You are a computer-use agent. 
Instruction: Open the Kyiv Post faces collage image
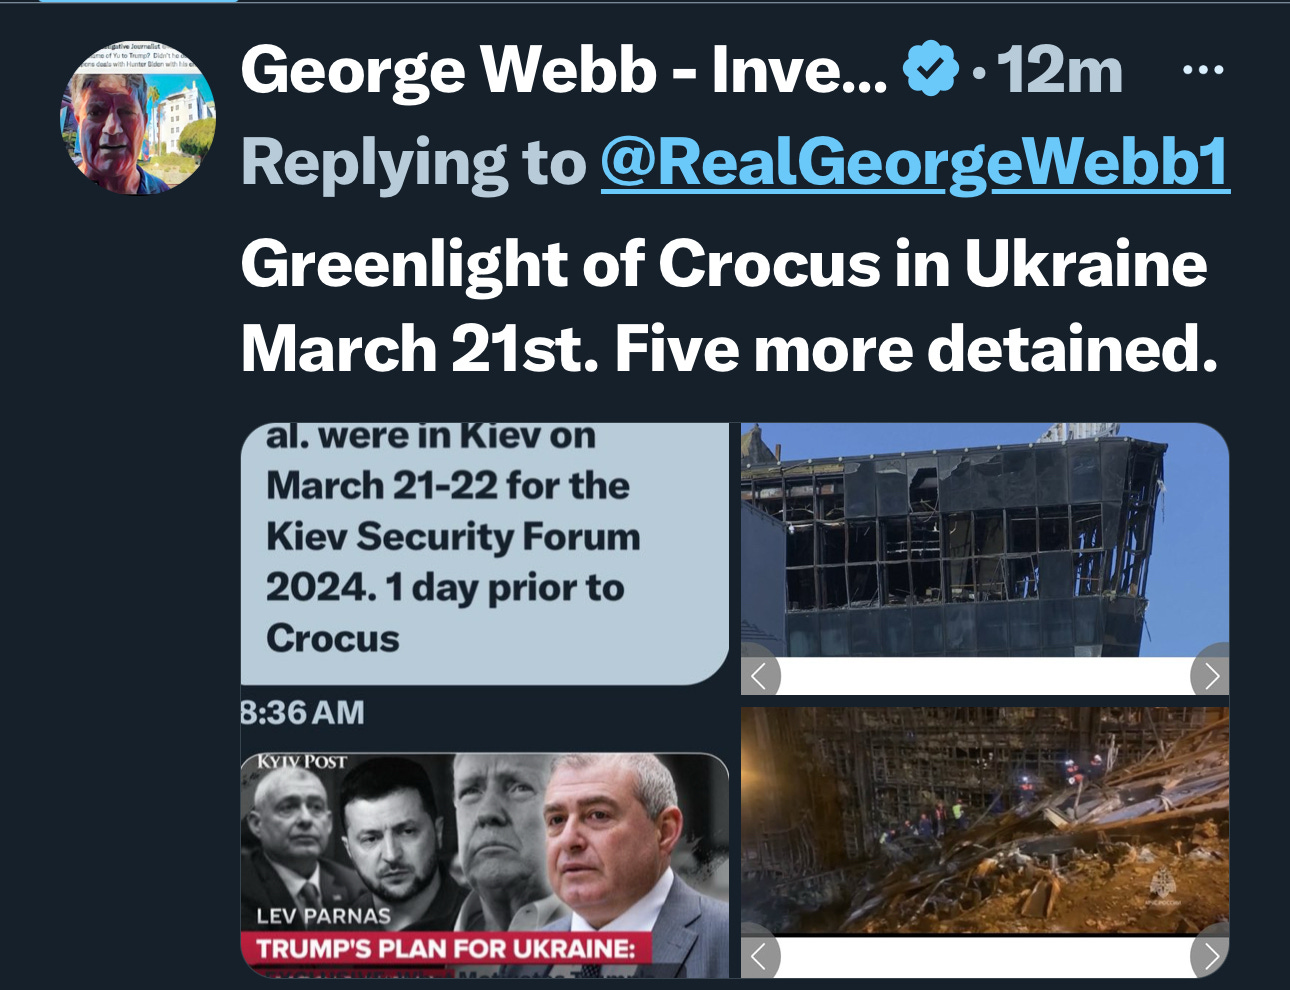pyautogui.click(x=485, y=865)
